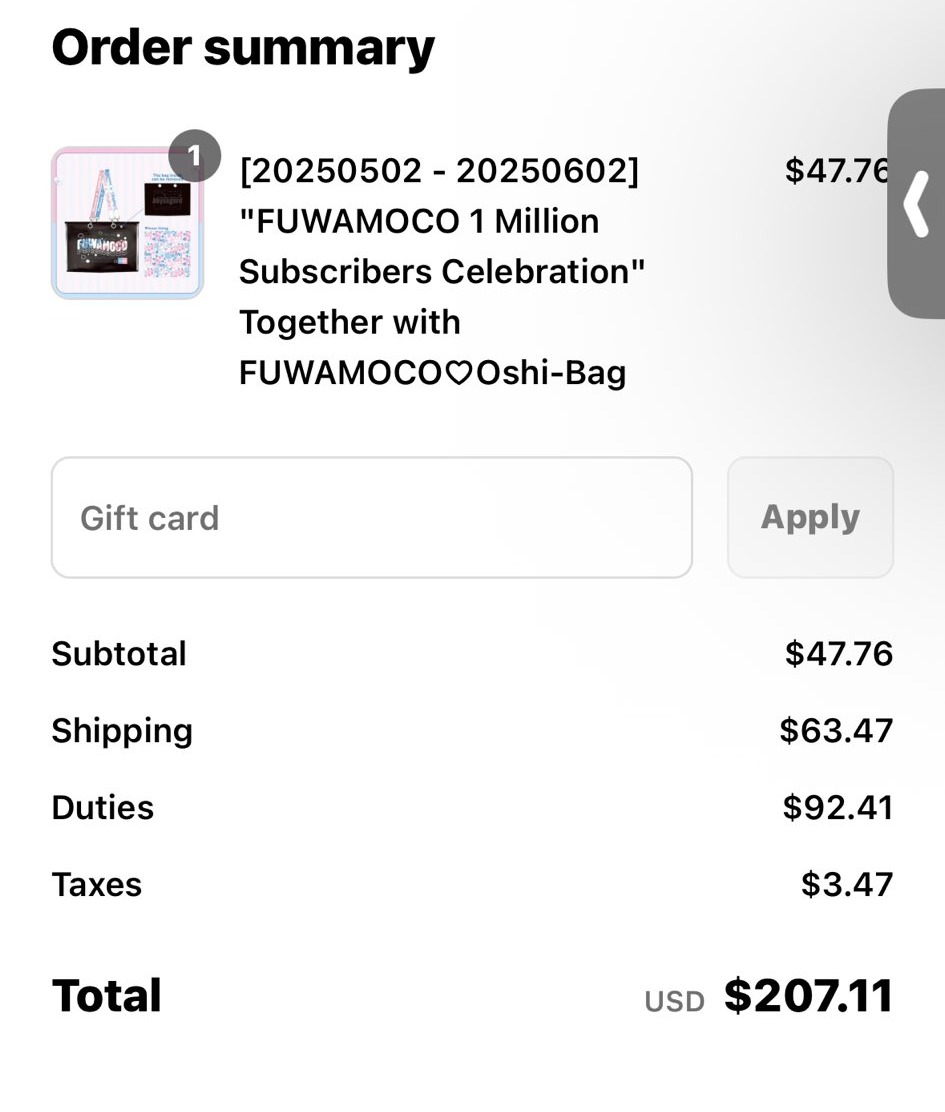Tap the Subtotal amount $47.76
This screenshot has height=1112, width=945.
[x=839, y=653]
